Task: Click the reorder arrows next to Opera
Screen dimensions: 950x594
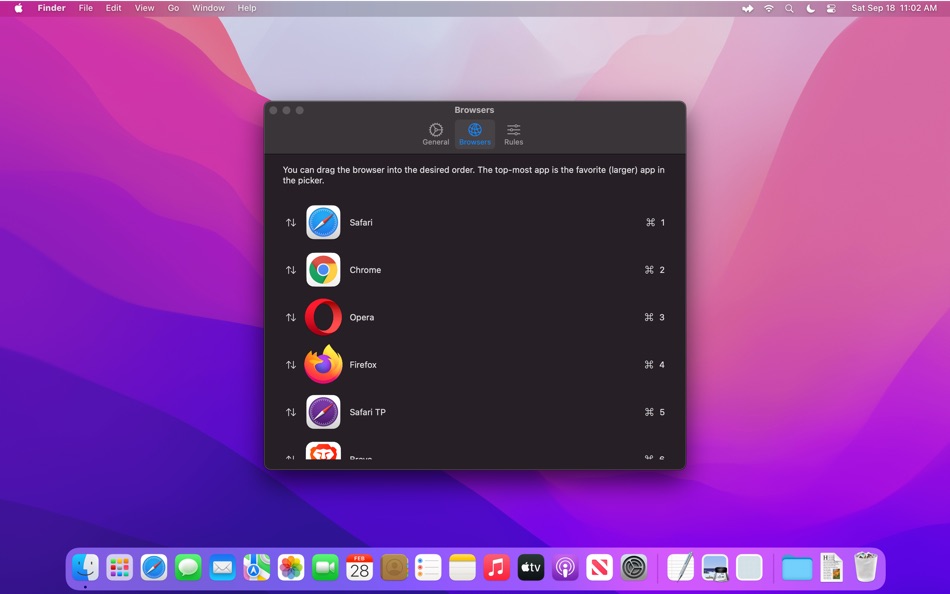Action: [291, 317]
